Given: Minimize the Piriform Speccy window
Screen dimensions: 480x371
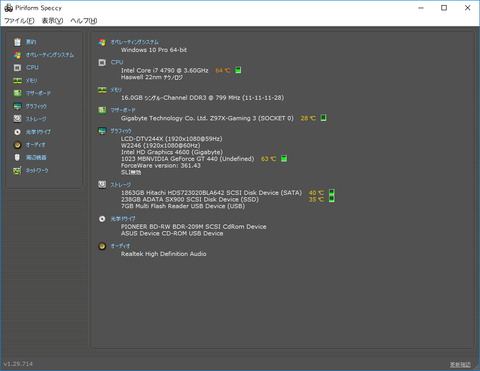Looking at the screenshot, I should [x=421, y=8].
